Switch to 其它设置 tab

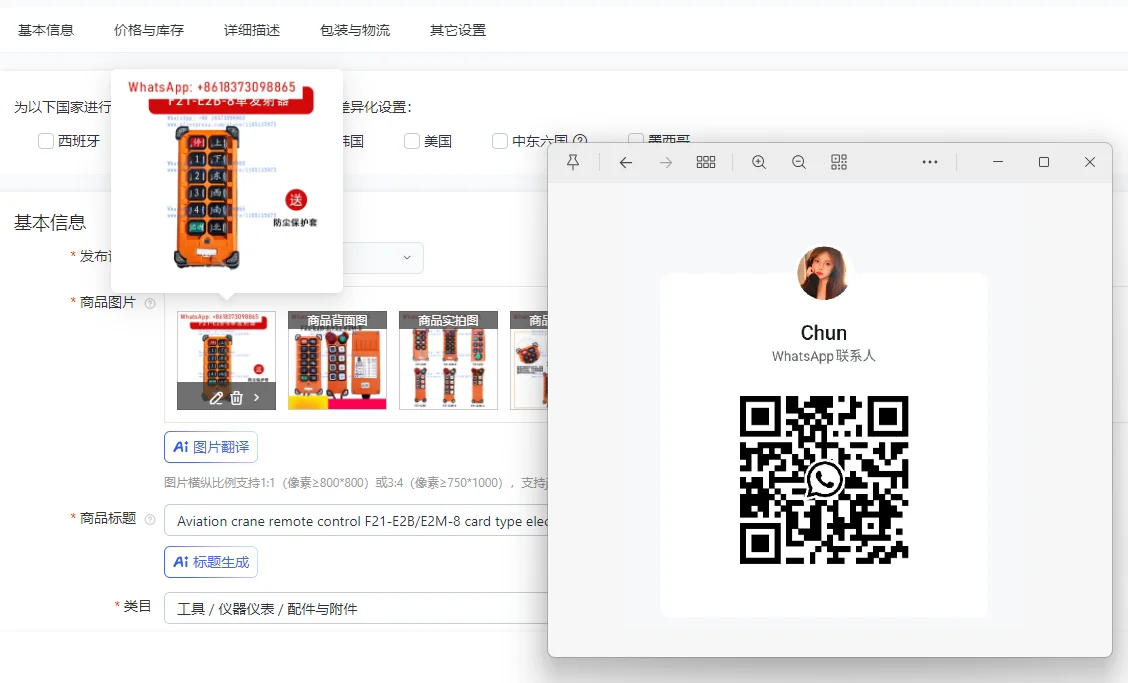[458, 30]
